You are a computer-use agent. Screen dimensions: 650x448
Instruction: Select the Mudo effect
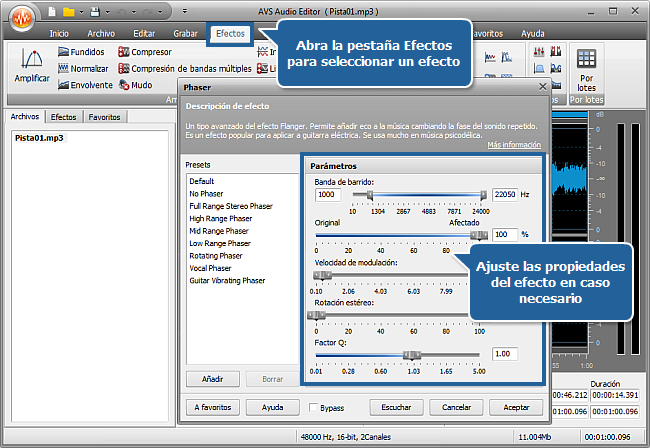click(x=136, y=85)
